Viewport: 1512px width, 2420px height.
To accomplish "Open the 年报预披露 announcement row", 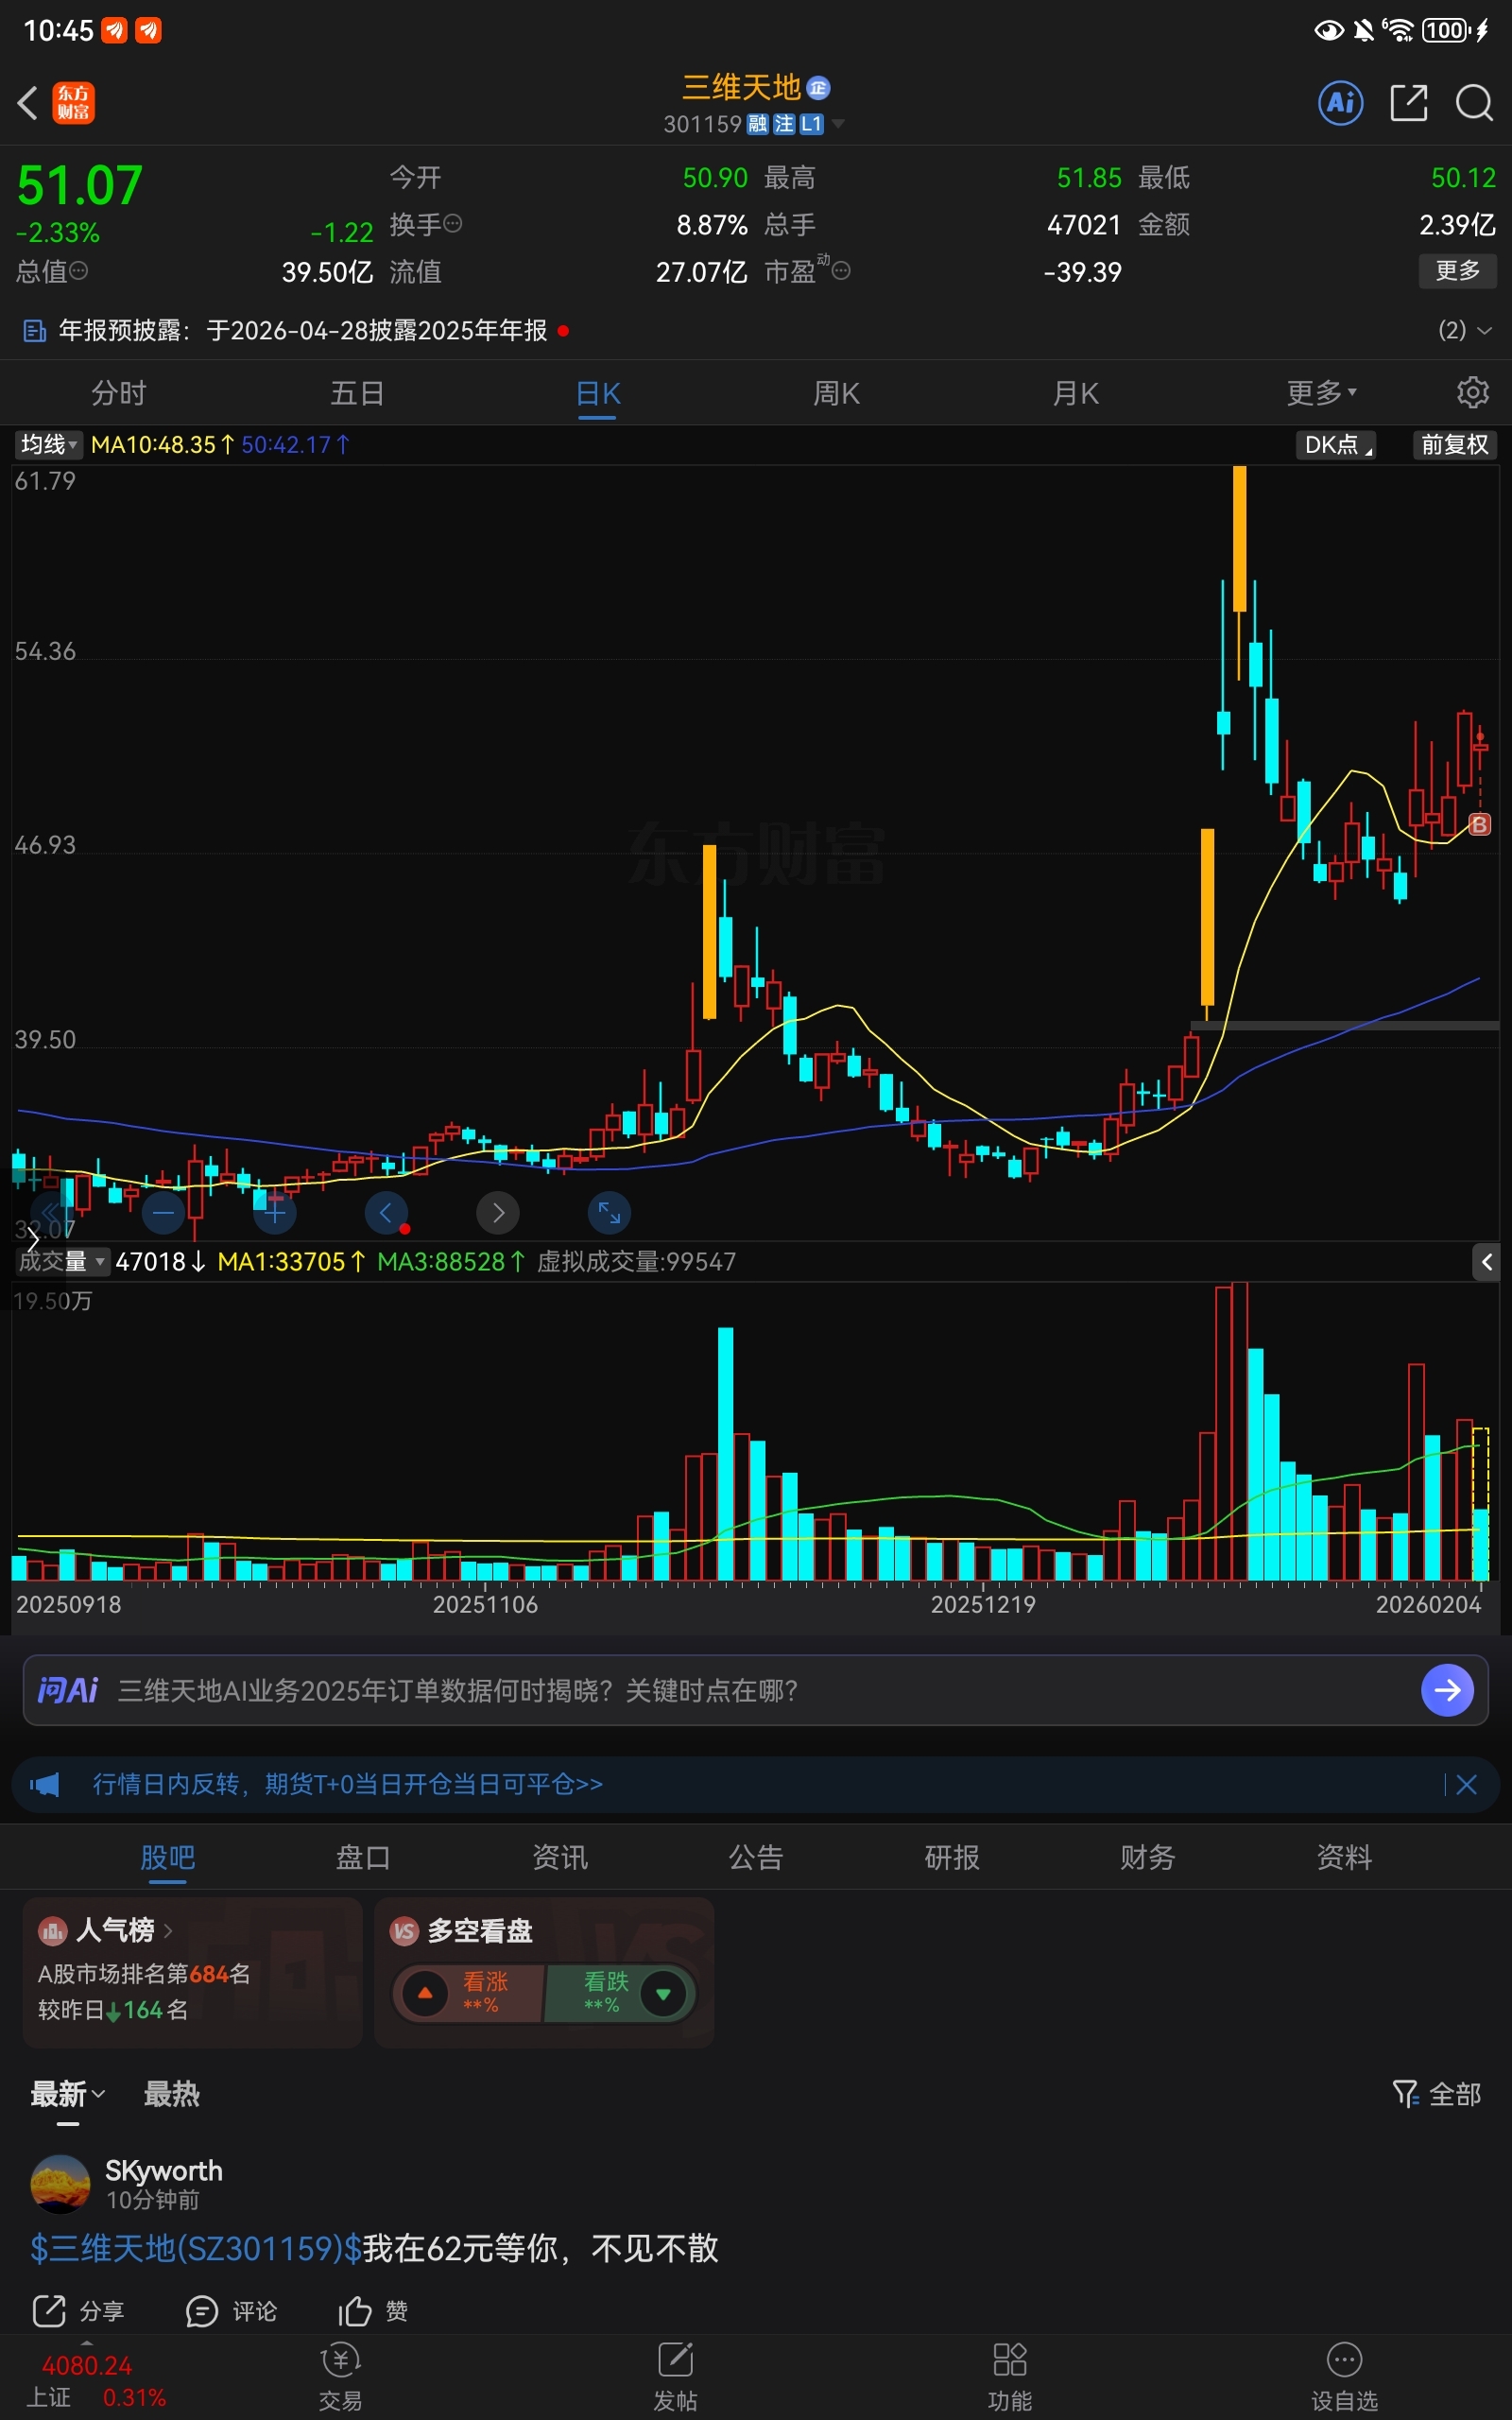I will (756, 330).
